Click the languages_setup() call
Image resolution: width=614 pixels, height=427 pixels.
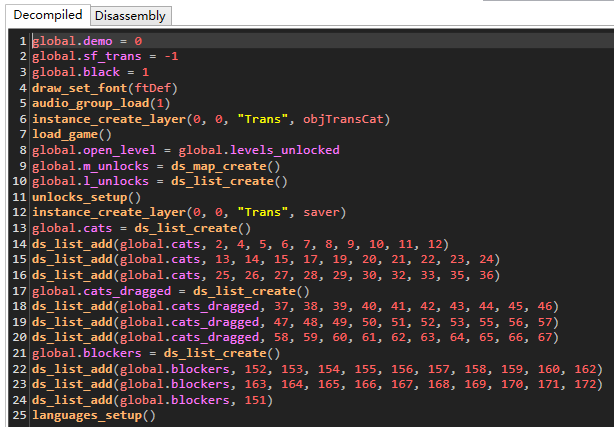point(94,414)
